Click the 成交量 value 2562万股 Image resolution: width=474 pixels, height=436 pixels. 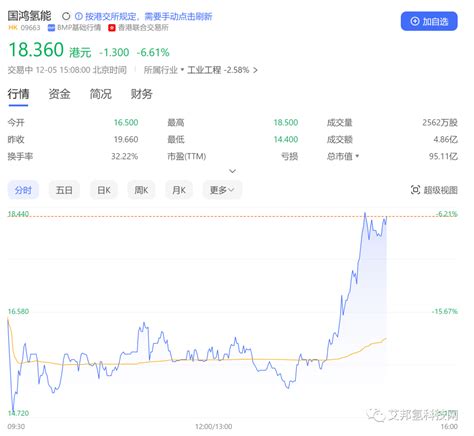[x=440, y=122]
